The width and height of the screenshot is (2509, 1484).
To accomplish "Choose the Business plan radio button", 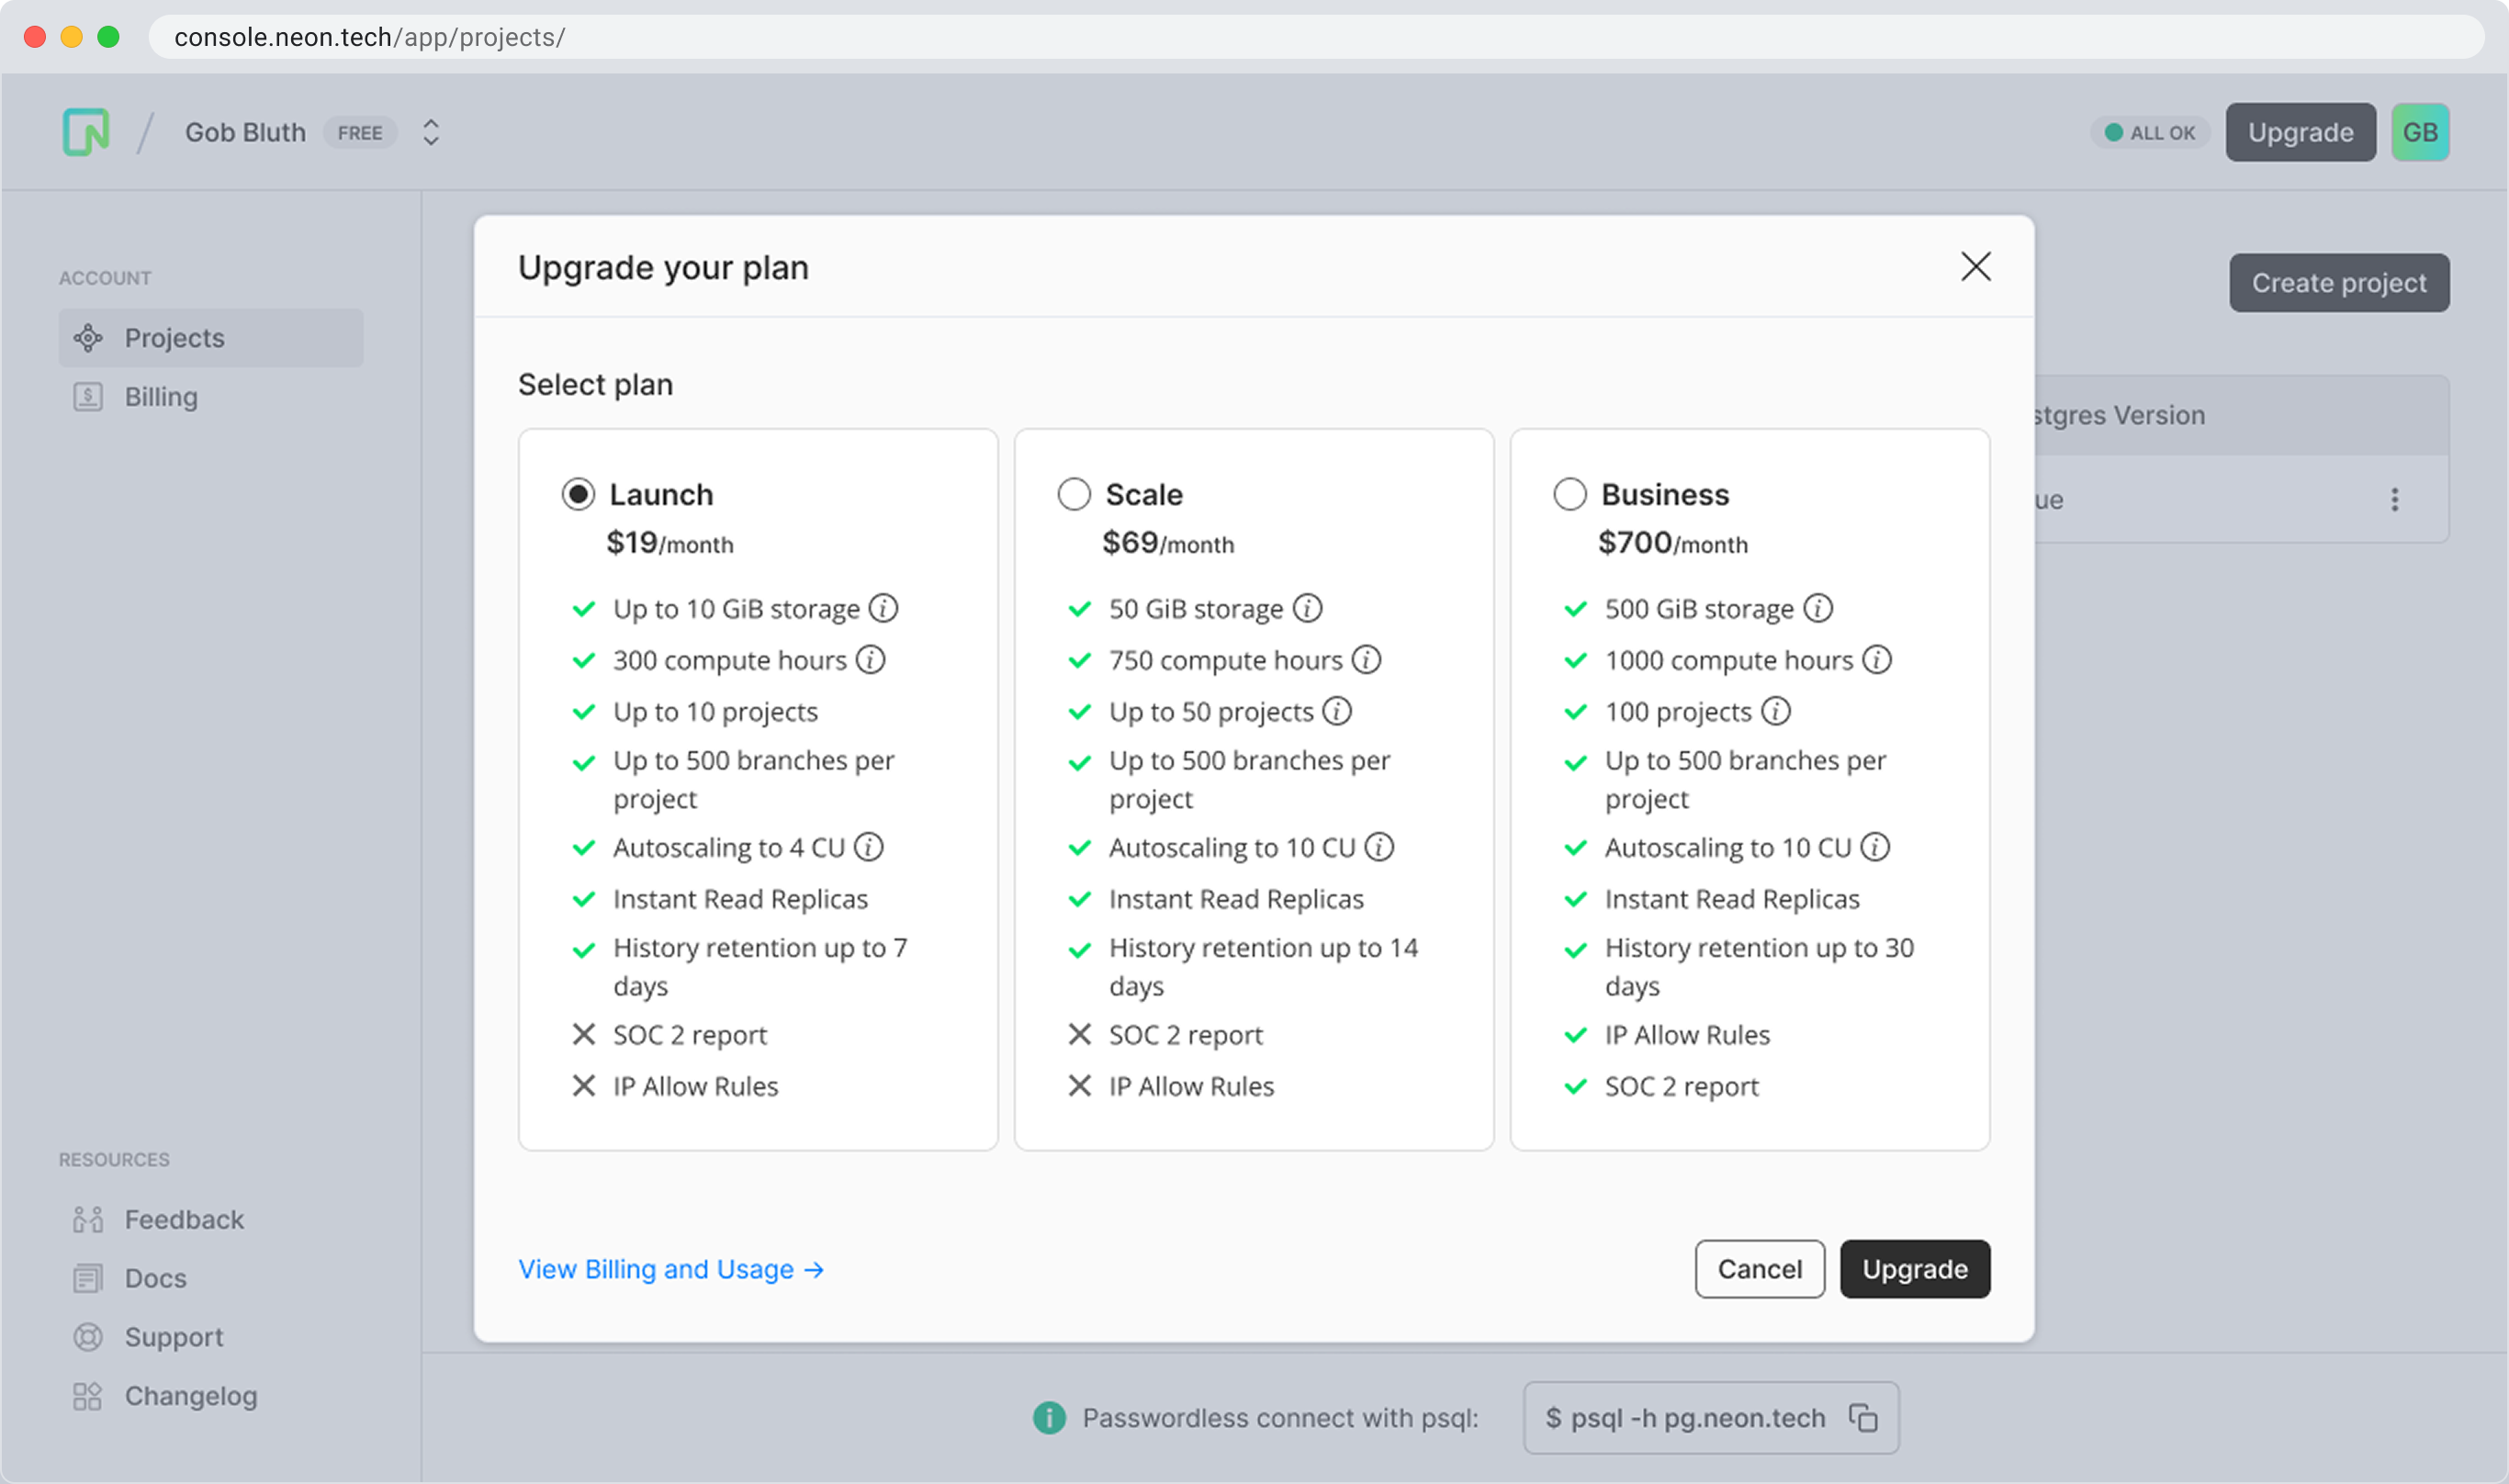I will click(1570, 494).
